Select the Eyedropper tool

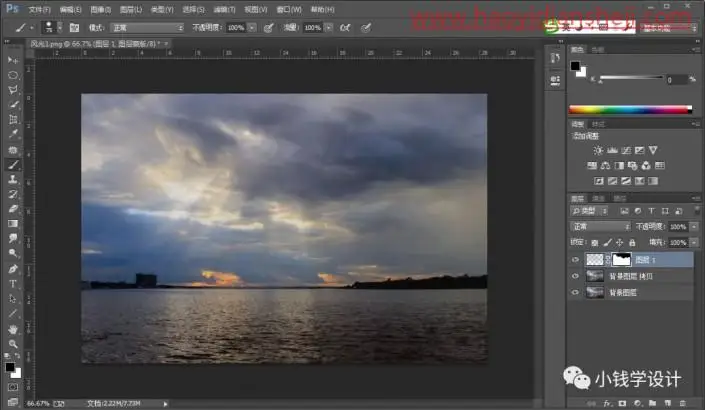click(13, 134)
